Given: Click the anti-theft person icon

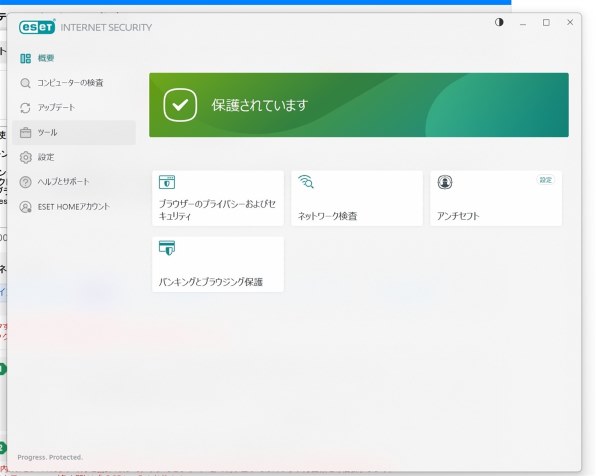Looking at the screenshot, I should pos(445,182).
